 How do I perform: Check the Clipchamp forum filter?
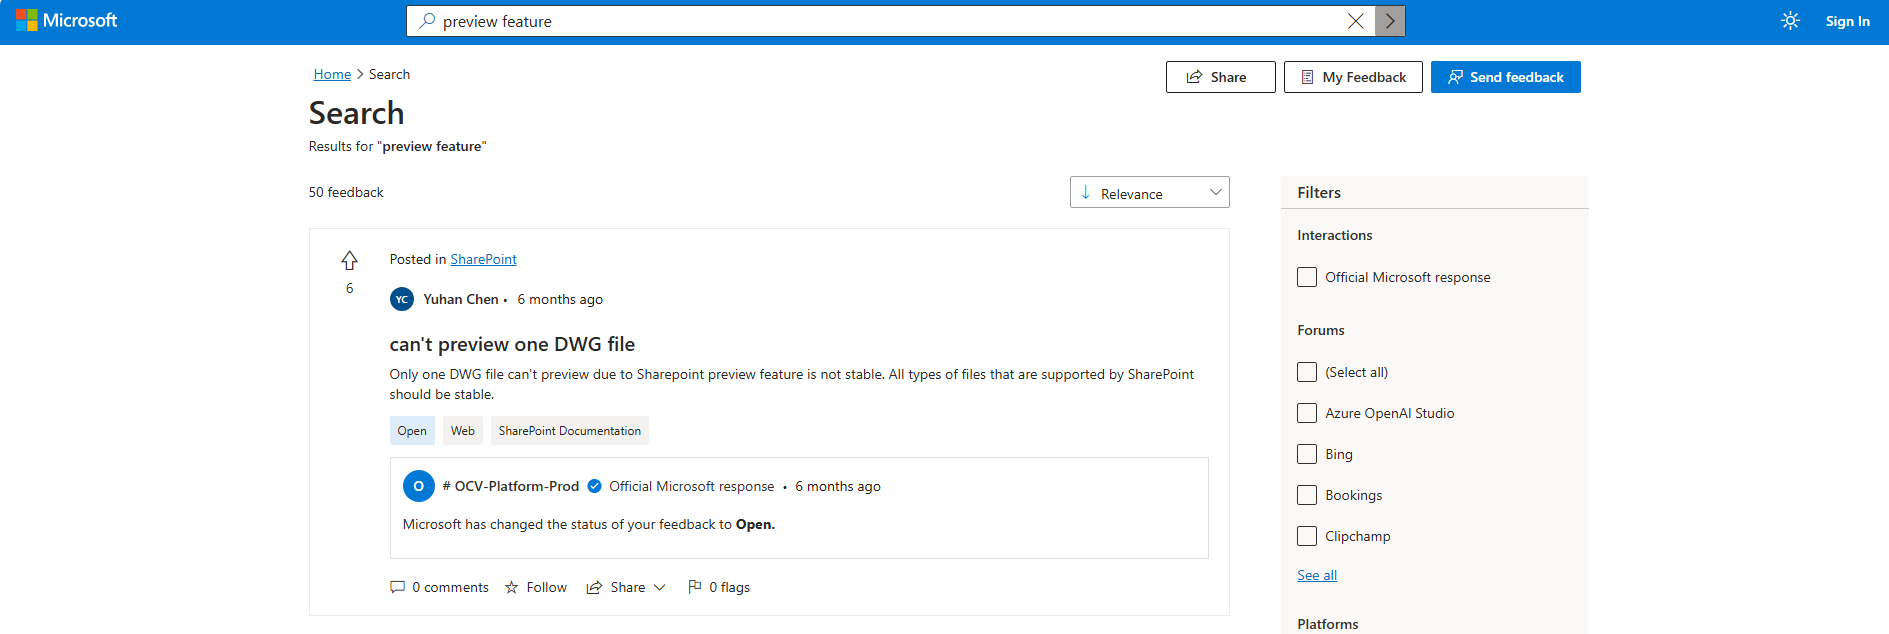coord(1307,536)
